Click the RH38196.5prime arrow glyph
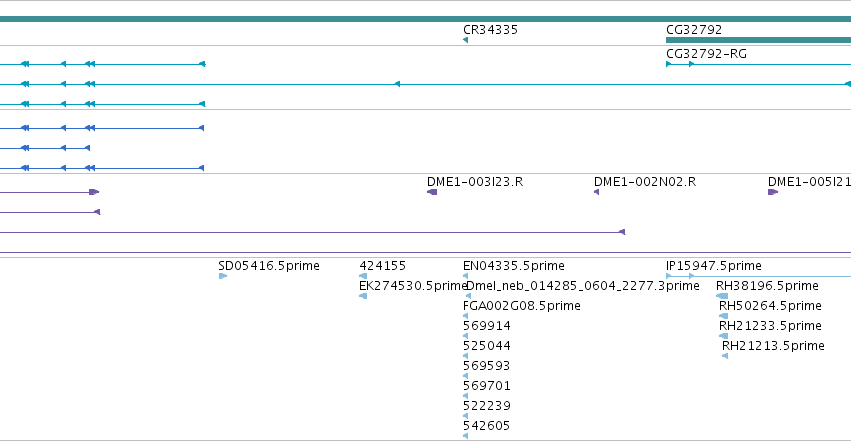The height and width of the screenshot is (441, 851). [722, 296]
